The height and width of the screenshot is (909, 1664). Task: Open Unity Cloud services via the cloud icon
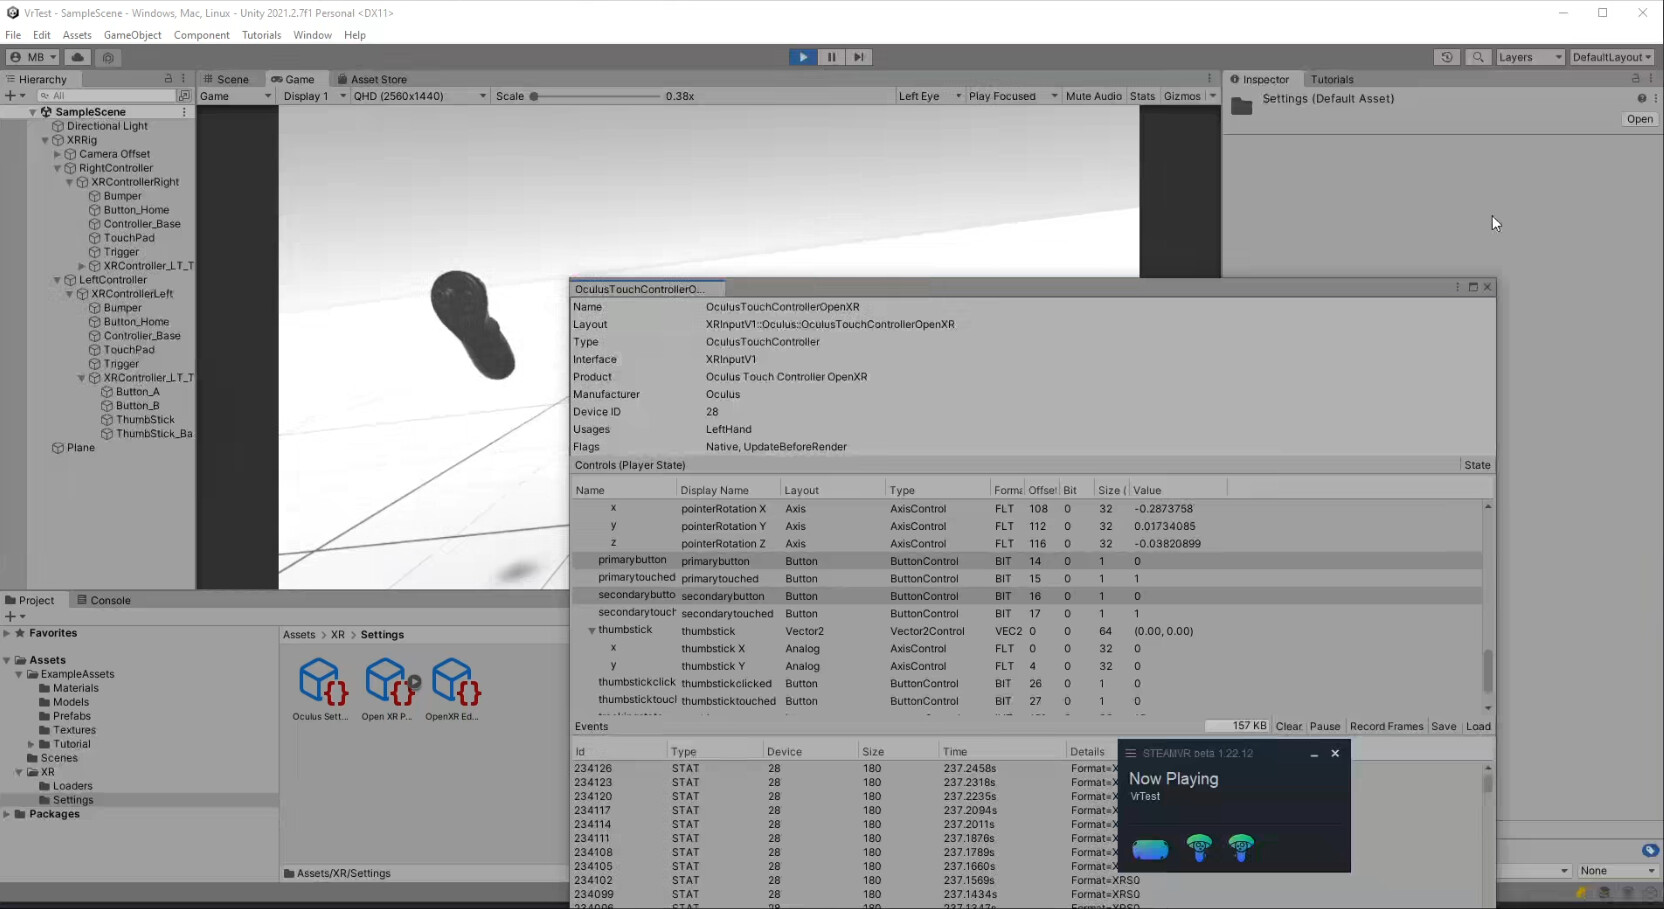tap(78, 57)
